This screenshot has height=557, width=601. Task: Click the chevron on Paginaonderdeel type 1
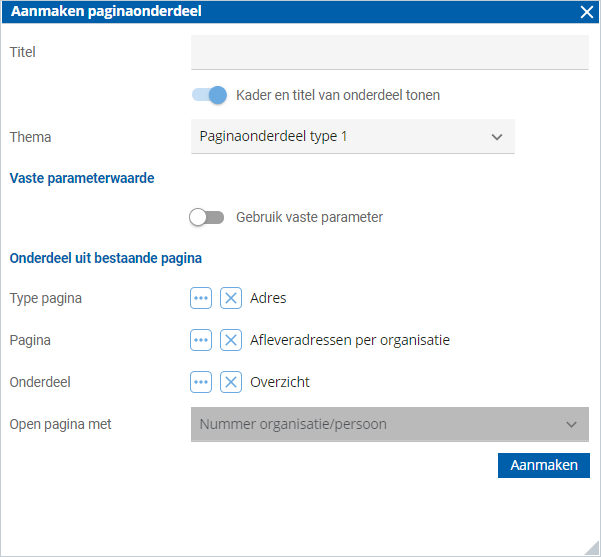click(x=497, y=137)
